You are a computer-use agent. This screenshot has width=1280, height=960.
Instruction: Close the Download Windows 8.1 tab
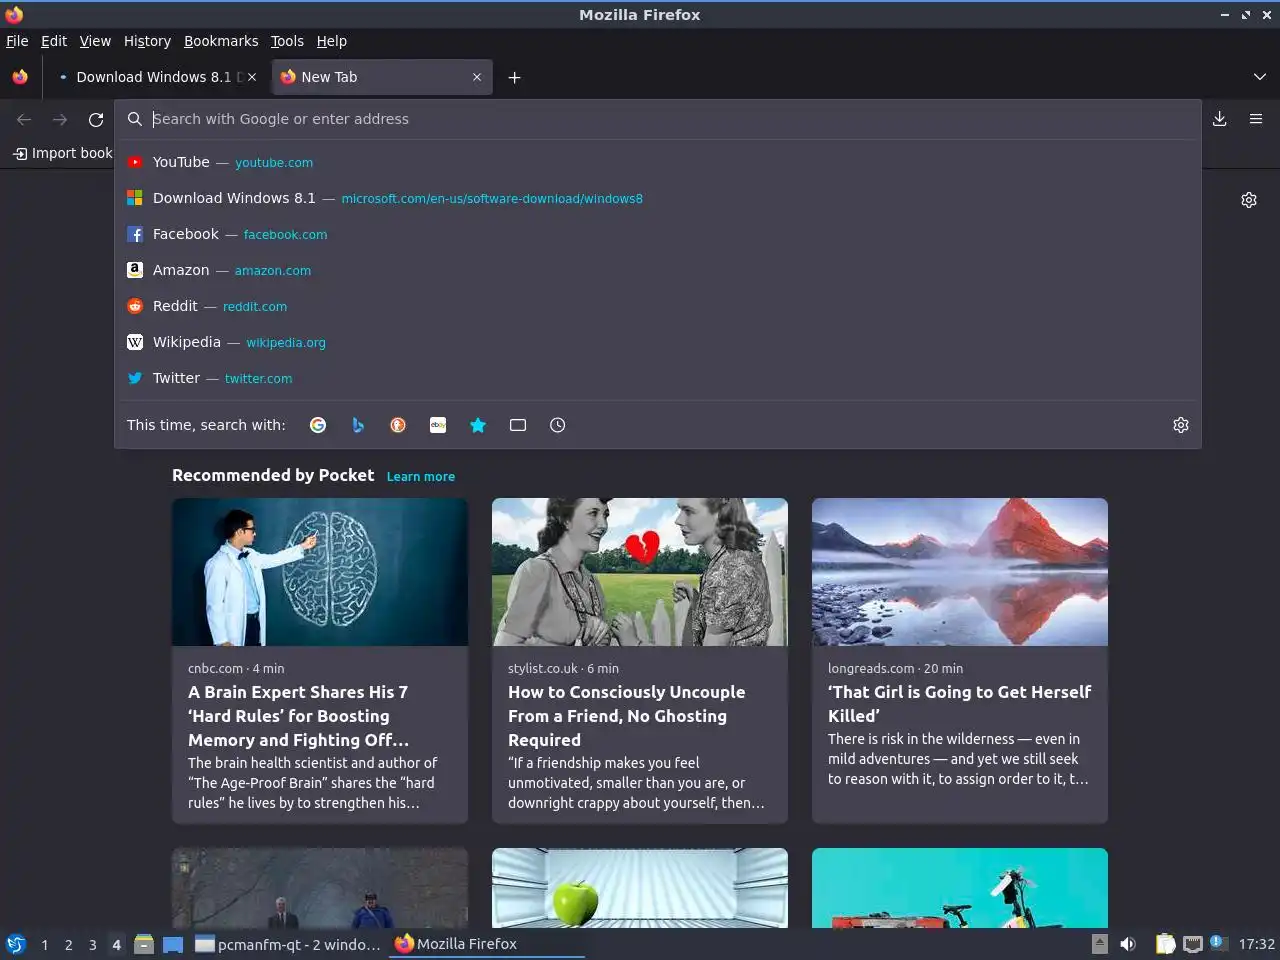[252, 77]
